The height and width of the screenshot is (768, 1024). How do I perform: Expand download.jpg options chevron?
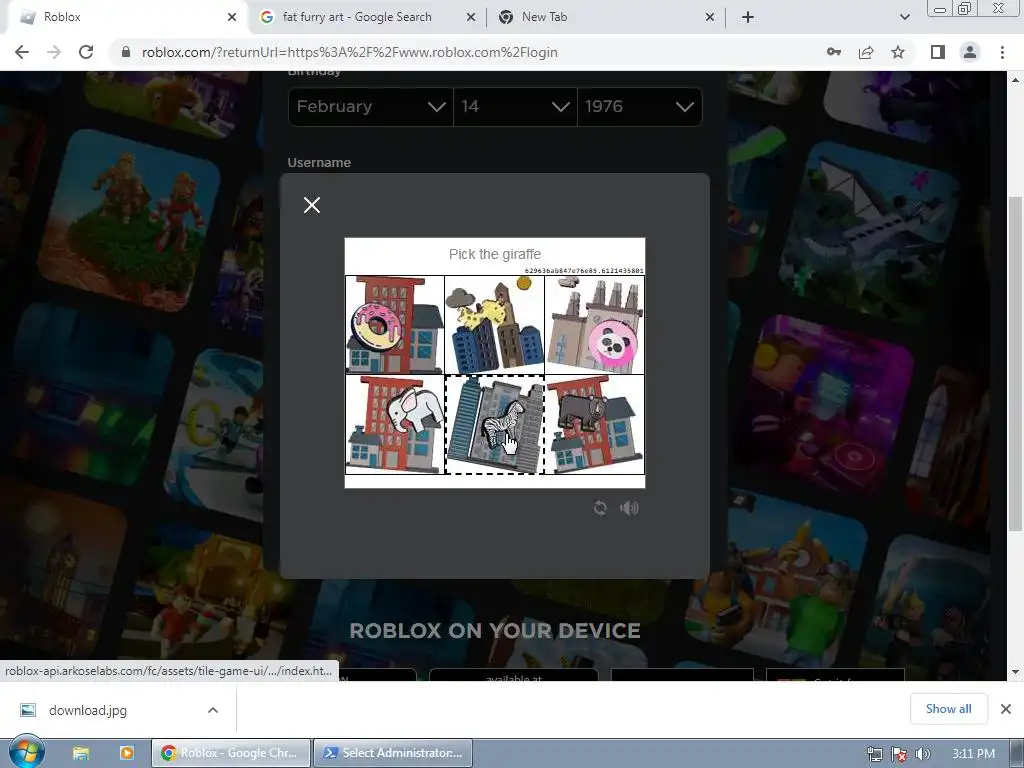coord(213,710)
